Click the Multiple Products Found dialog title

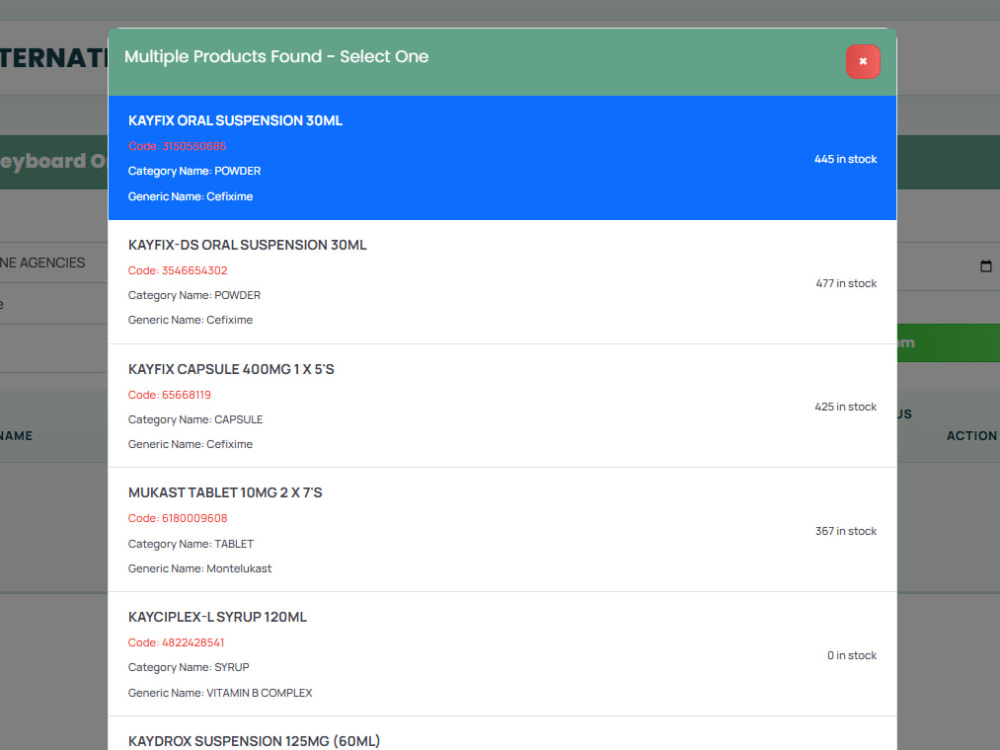click(276, 57)
